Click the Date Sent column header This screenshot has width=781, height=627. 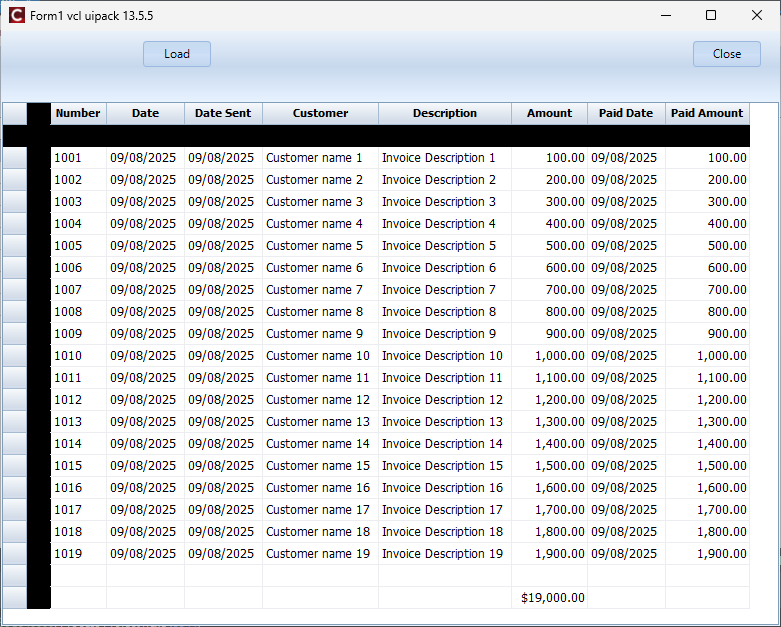pyautogui.click(x=223, y=113)
